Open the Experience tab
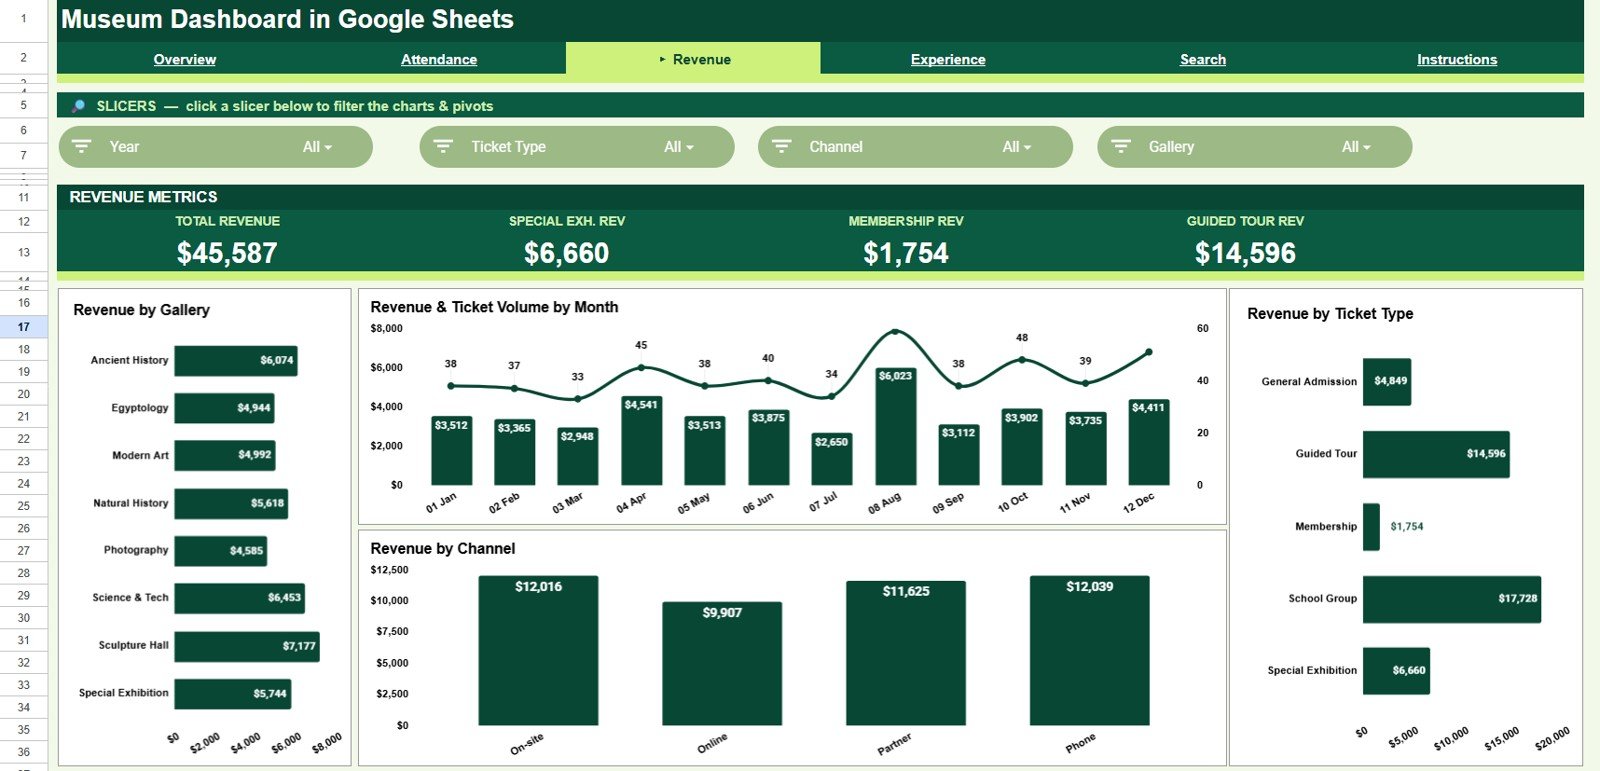Screen dimensions: 1600x771 click(x=948, y=59)
